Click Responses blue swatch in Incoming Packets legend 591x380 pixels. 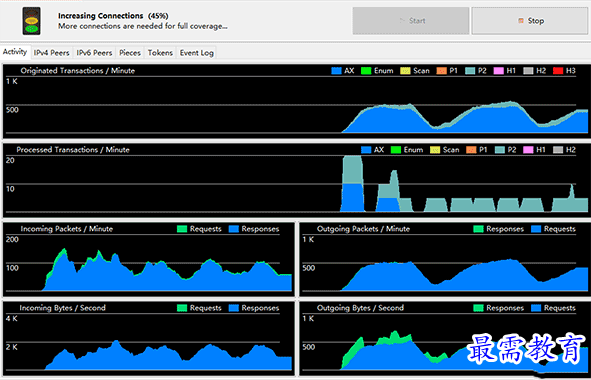click(x=234, y=229)
